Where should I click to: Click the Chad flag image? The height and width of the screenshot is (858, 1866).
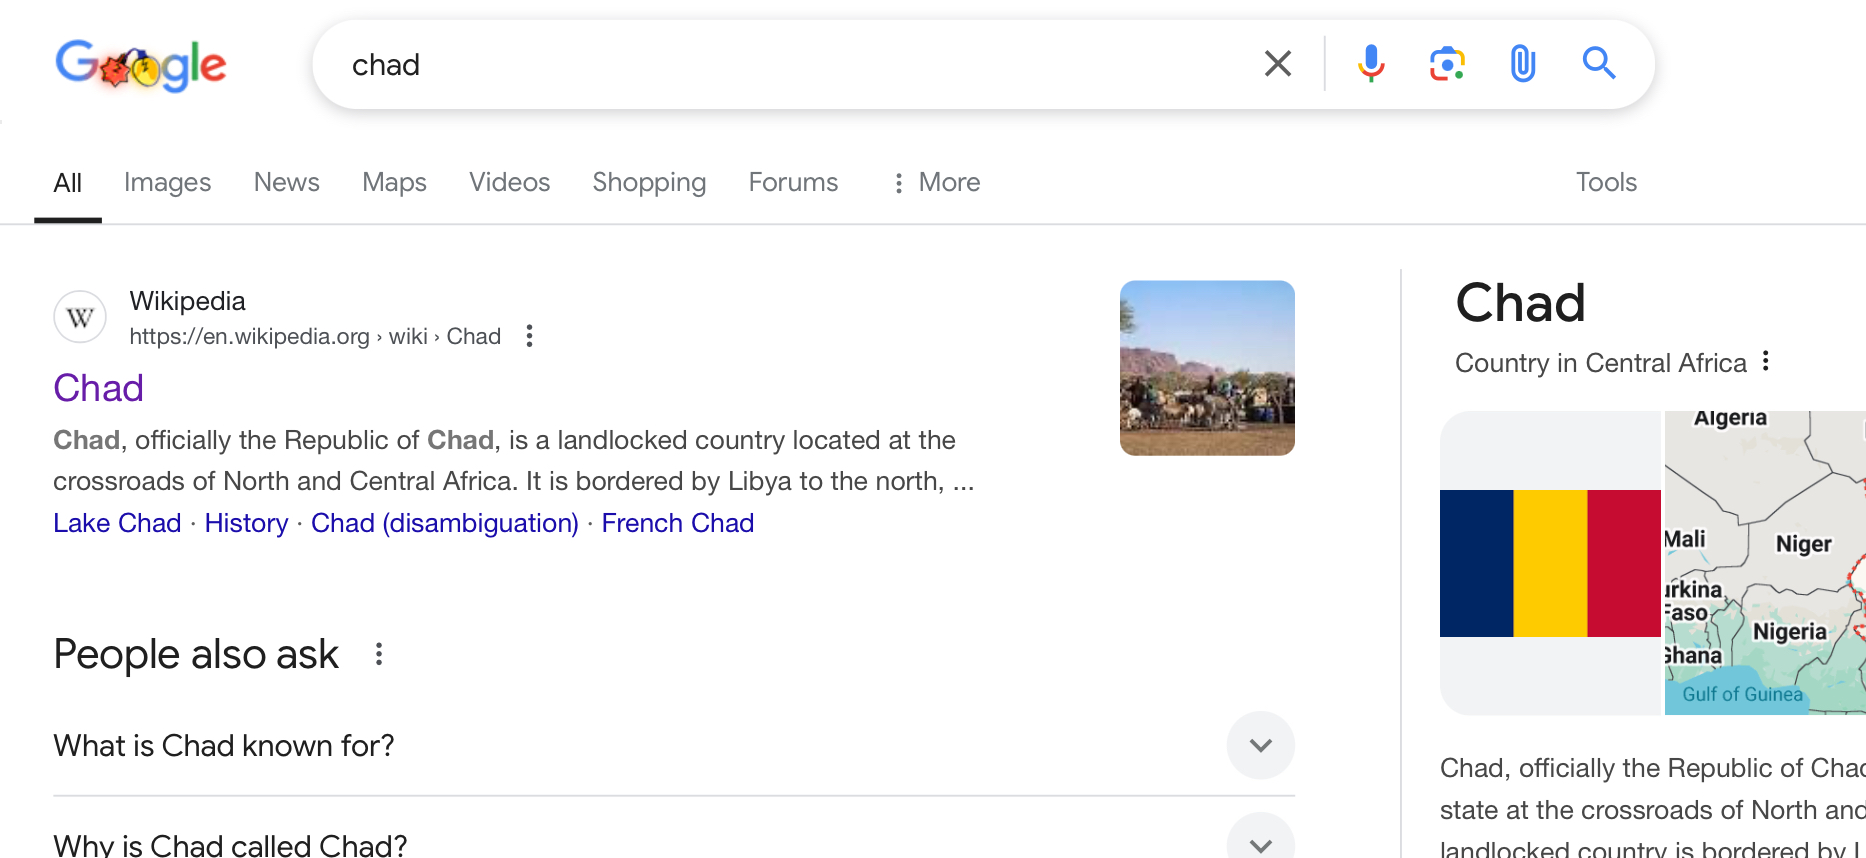pos(1550,563)
